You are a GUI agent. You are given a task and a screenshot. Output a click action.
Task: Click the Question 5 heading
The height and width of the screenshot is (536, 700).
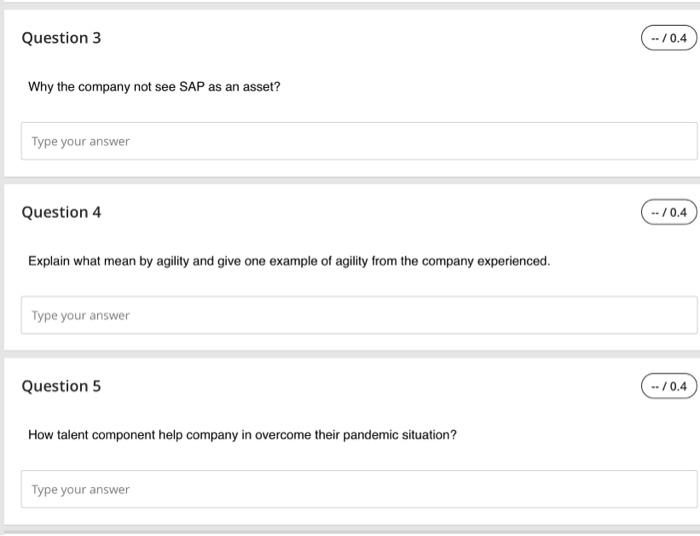point(61,386)
